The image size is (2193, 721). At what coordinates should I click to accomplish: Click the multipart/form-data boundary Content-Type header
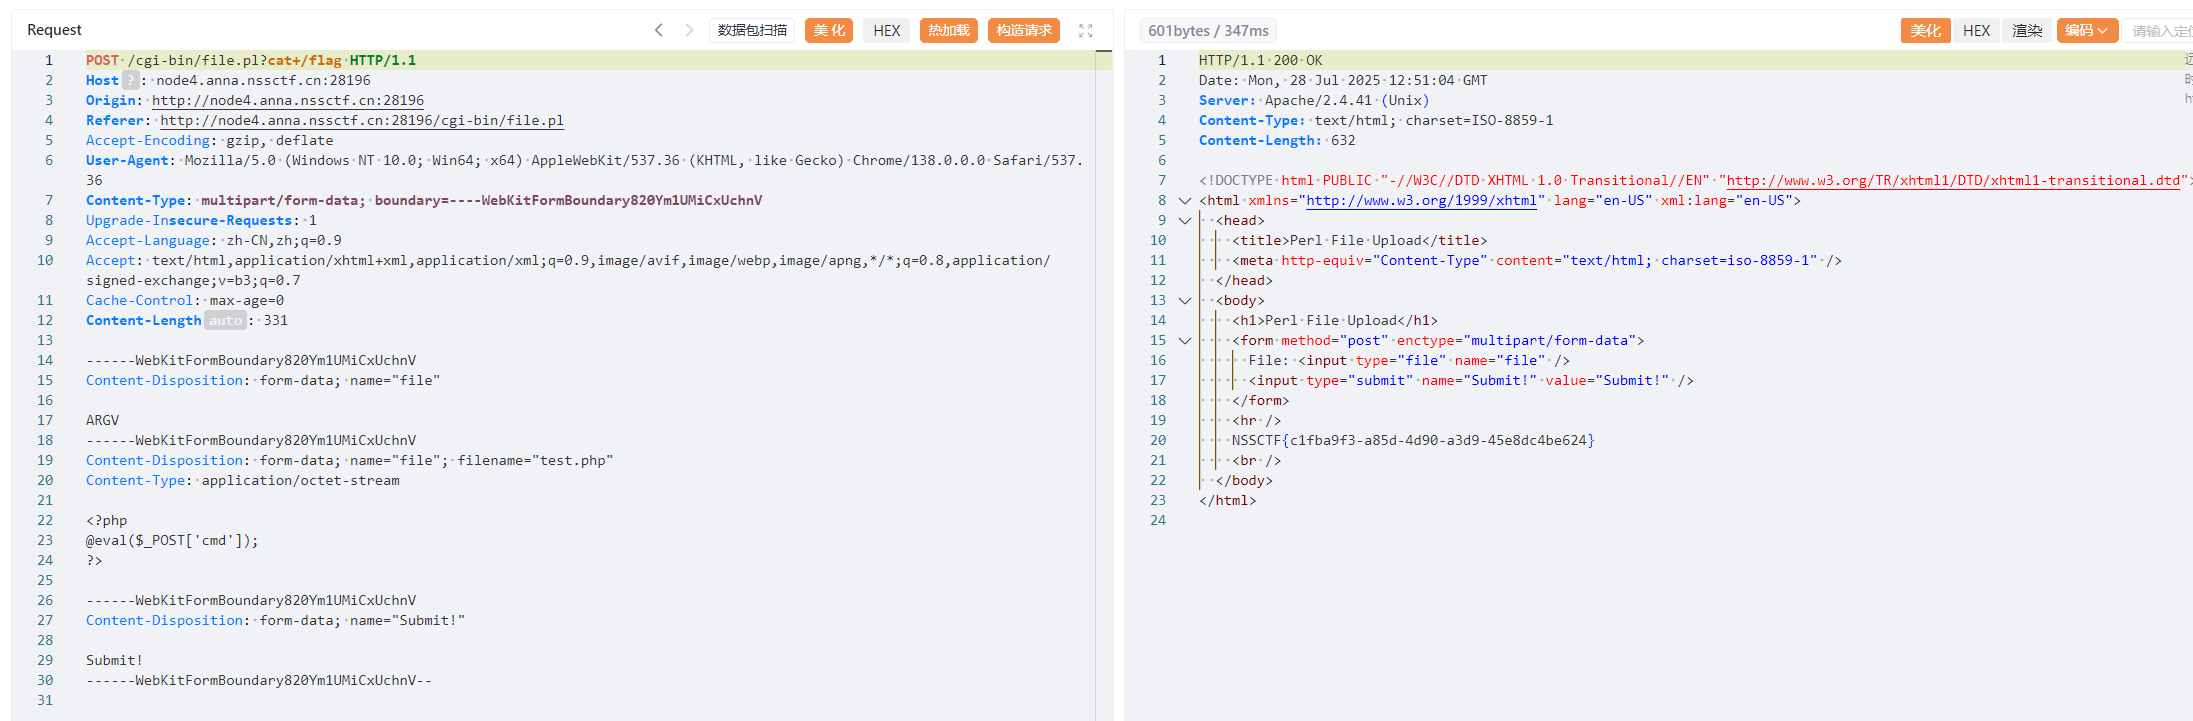point(424,200)
